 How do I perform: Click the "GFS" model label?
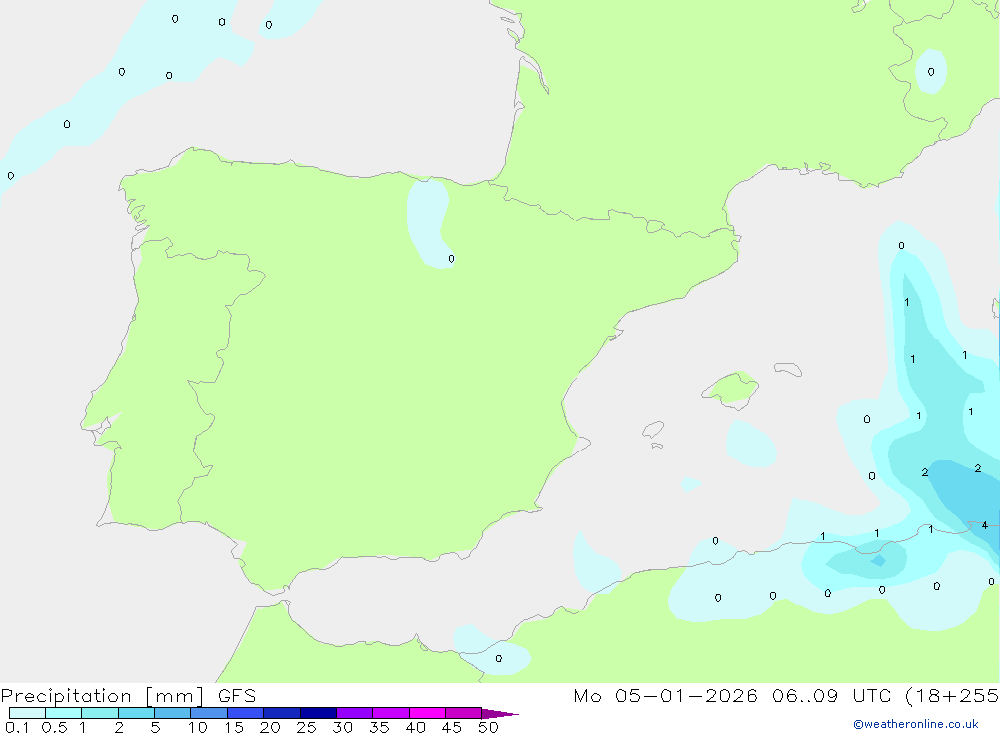point(237,696)
